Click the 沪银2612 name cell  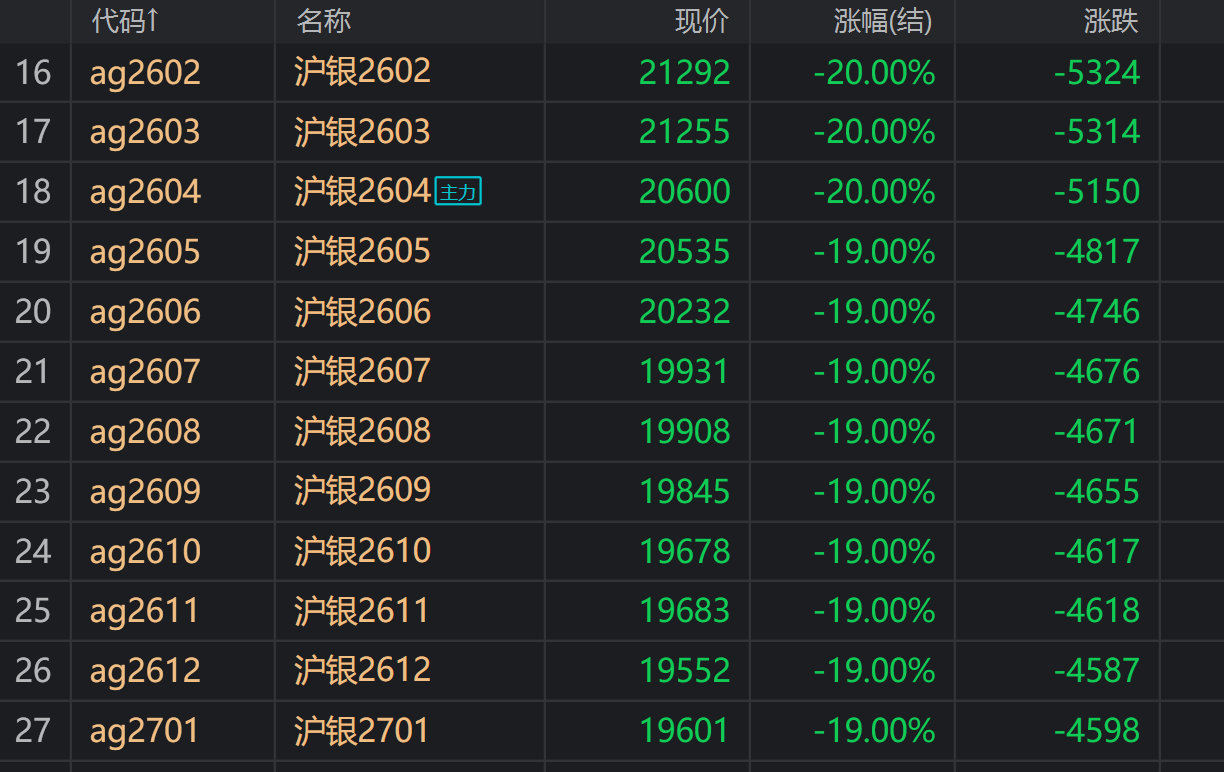click(362, 670)
